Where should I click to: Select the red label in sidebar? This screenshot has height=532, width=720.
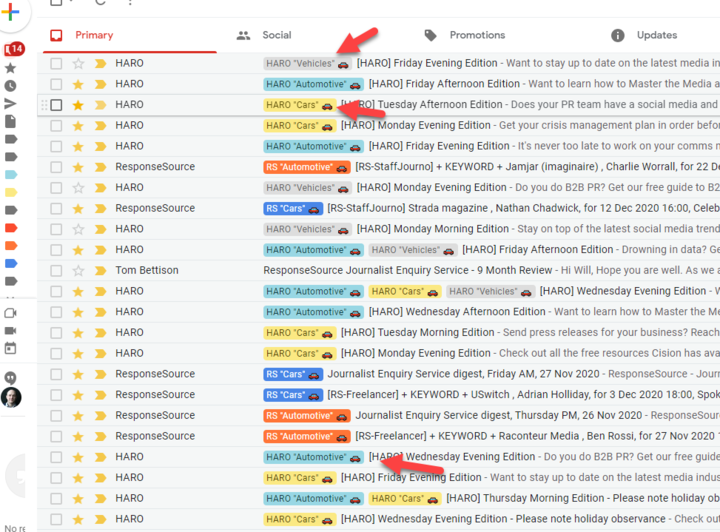click(11, 228)
